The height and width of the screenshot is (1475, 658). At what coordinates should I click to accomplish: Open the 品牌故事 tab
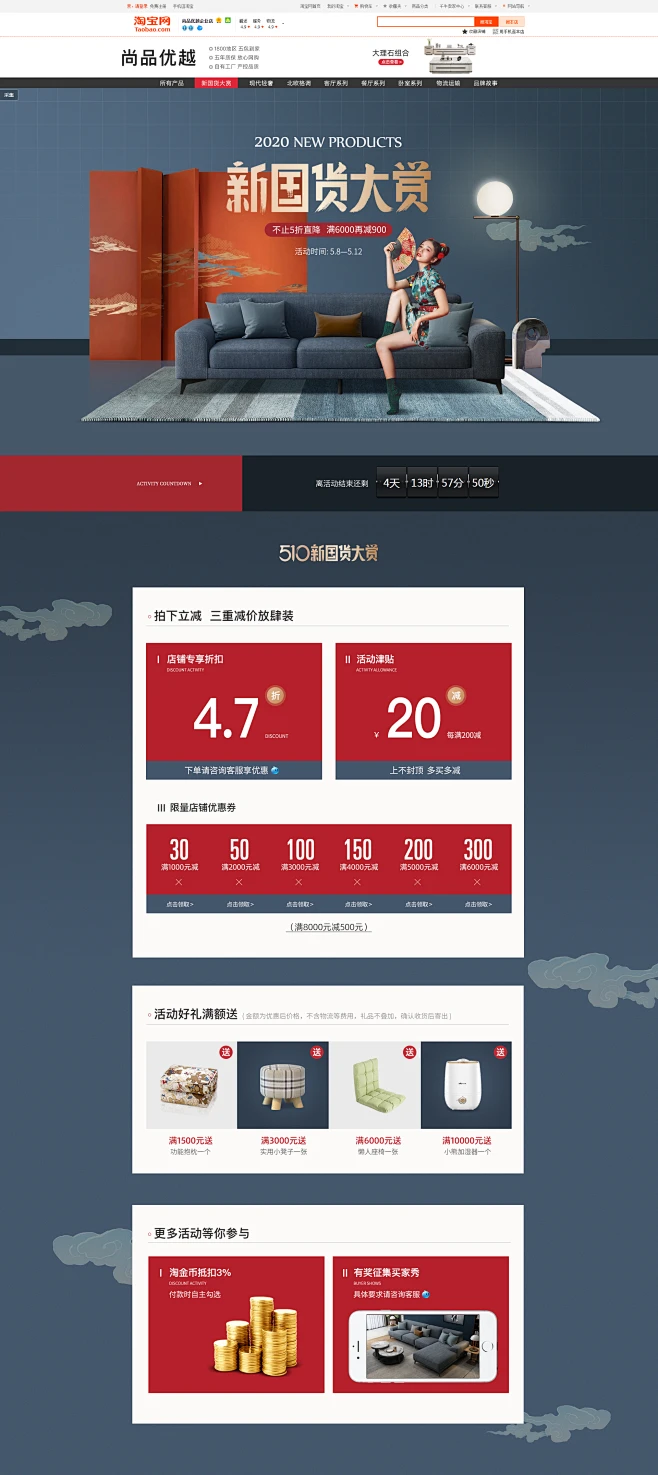(x=485, y=83)
